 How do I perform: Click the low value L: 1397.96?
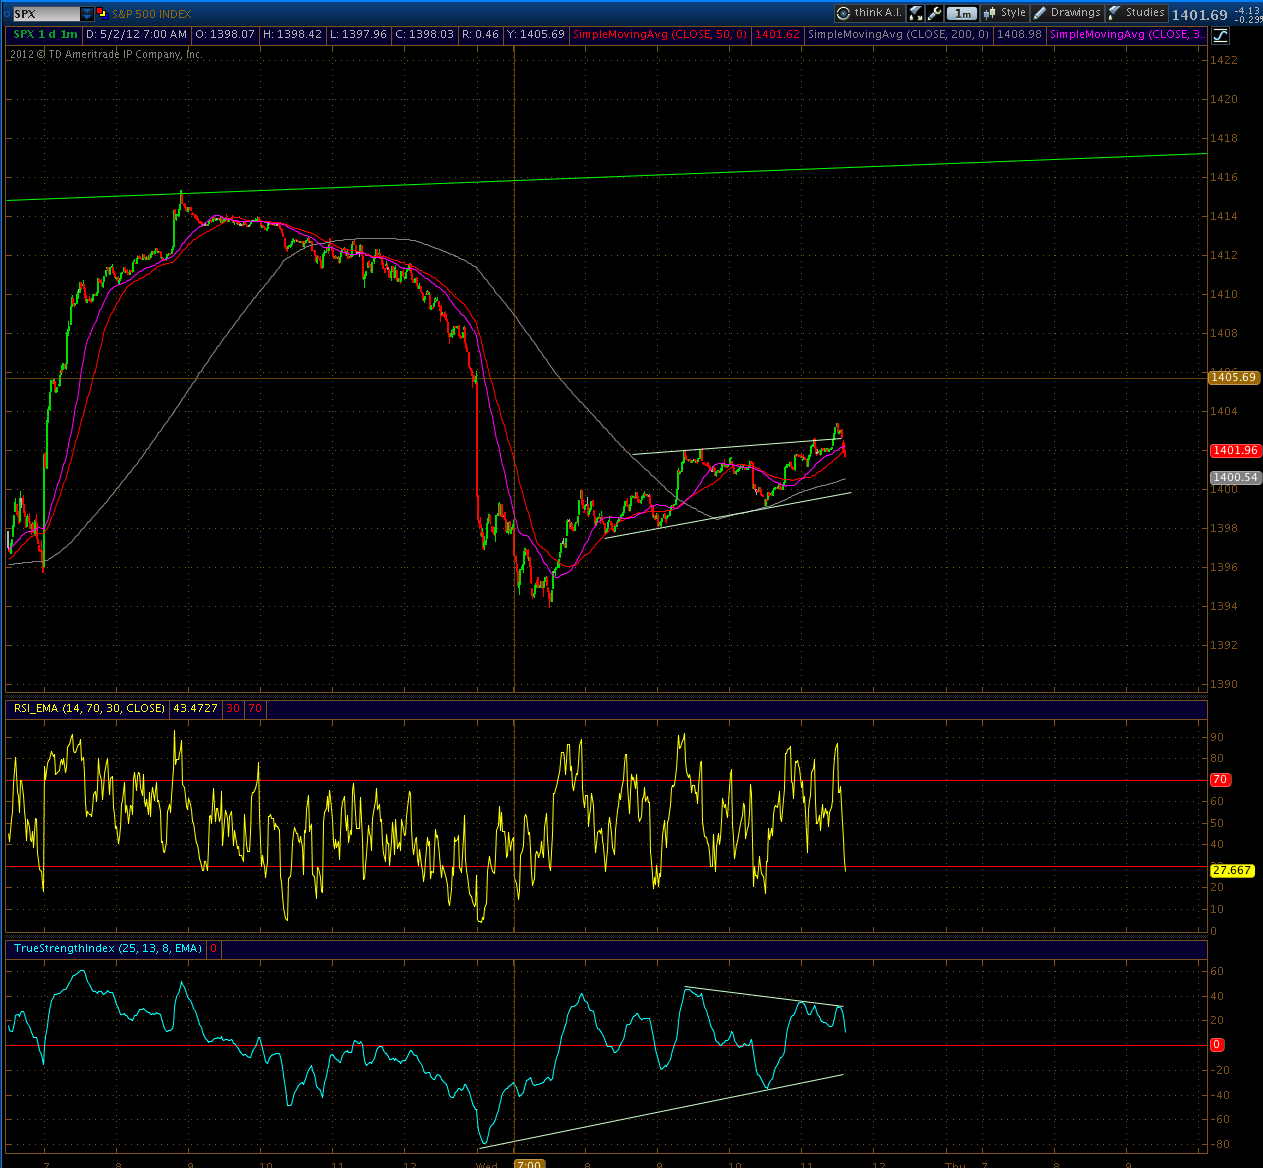359,34
